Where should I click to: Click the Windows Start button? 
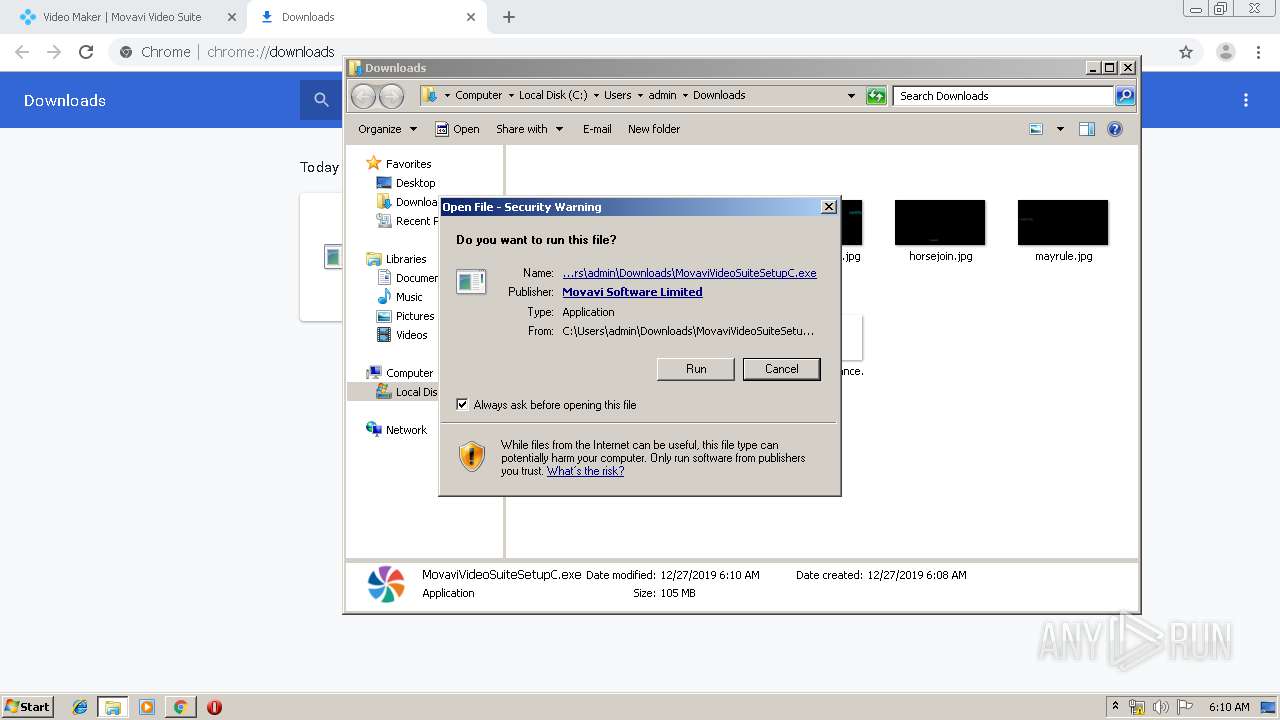coord(28,706)
